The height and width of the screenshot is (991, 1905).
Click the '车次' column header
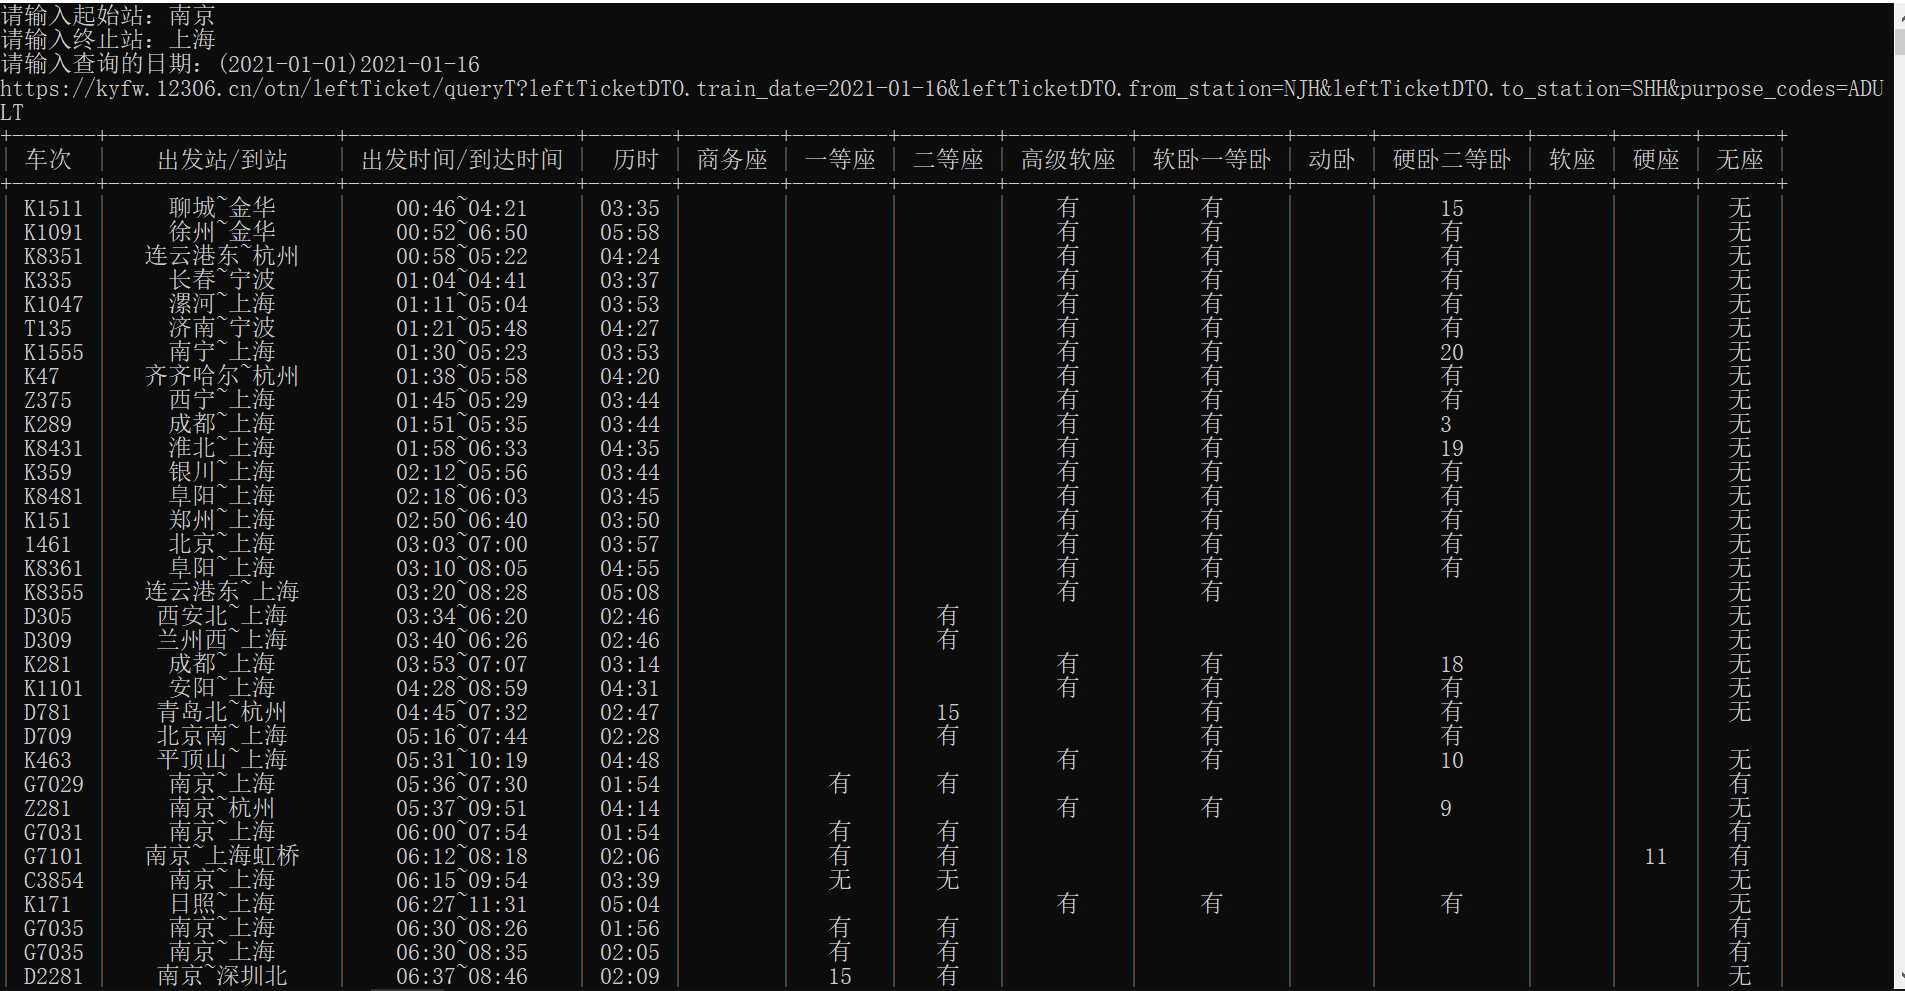pos(48,160)
